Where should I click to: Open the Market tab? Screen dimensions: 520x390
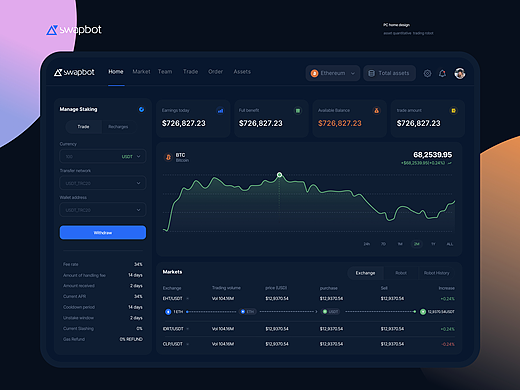click(x=141, y=72)
